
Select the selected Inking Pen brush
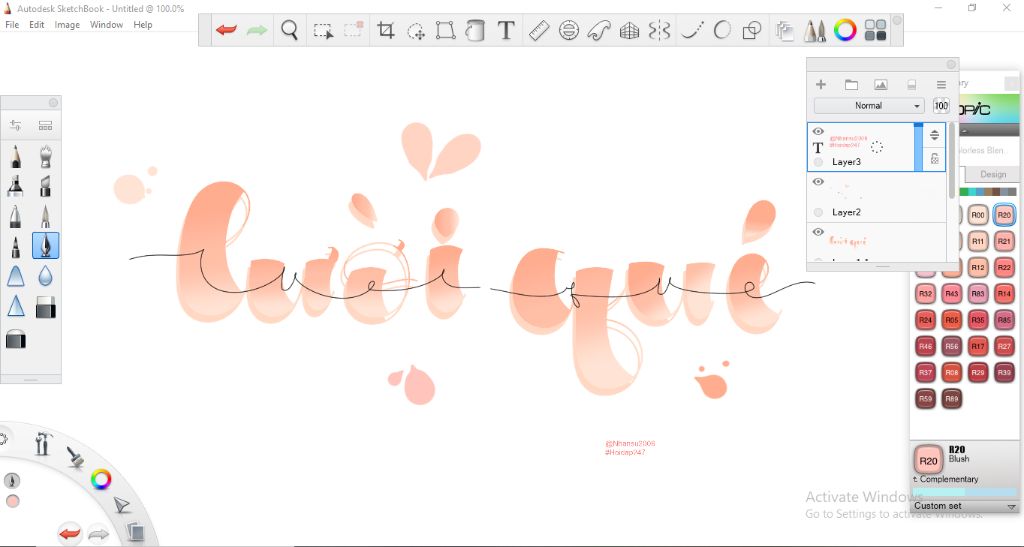(x=45, y=245)
